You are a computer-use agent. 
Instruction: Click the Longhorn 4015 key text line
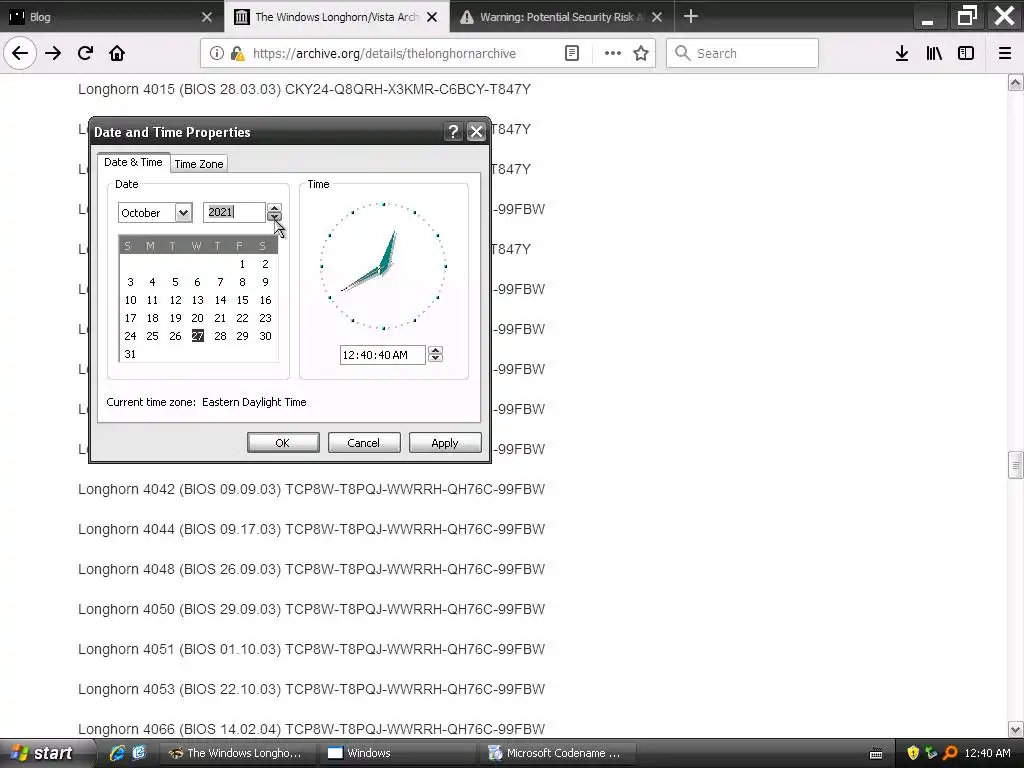coord(304,89)
